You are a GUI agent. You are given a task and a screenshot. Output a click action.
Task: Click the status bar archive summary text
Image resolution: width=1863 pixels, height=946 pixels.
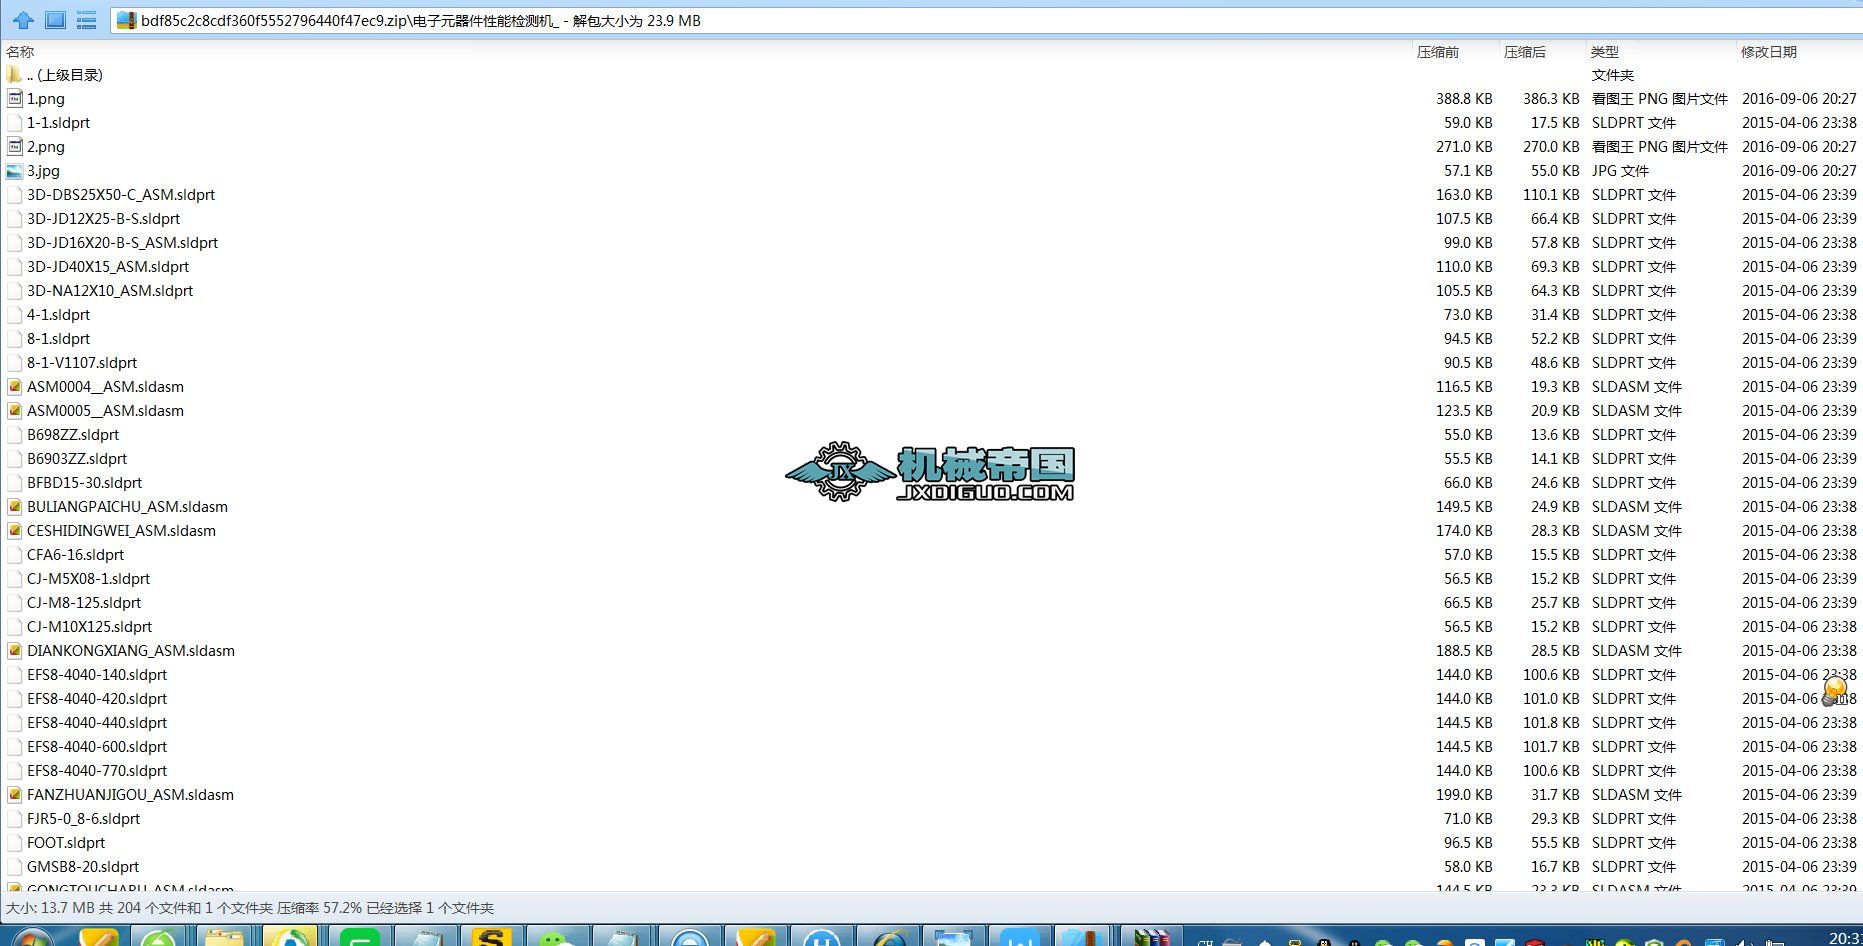click(x=250, y=908)
